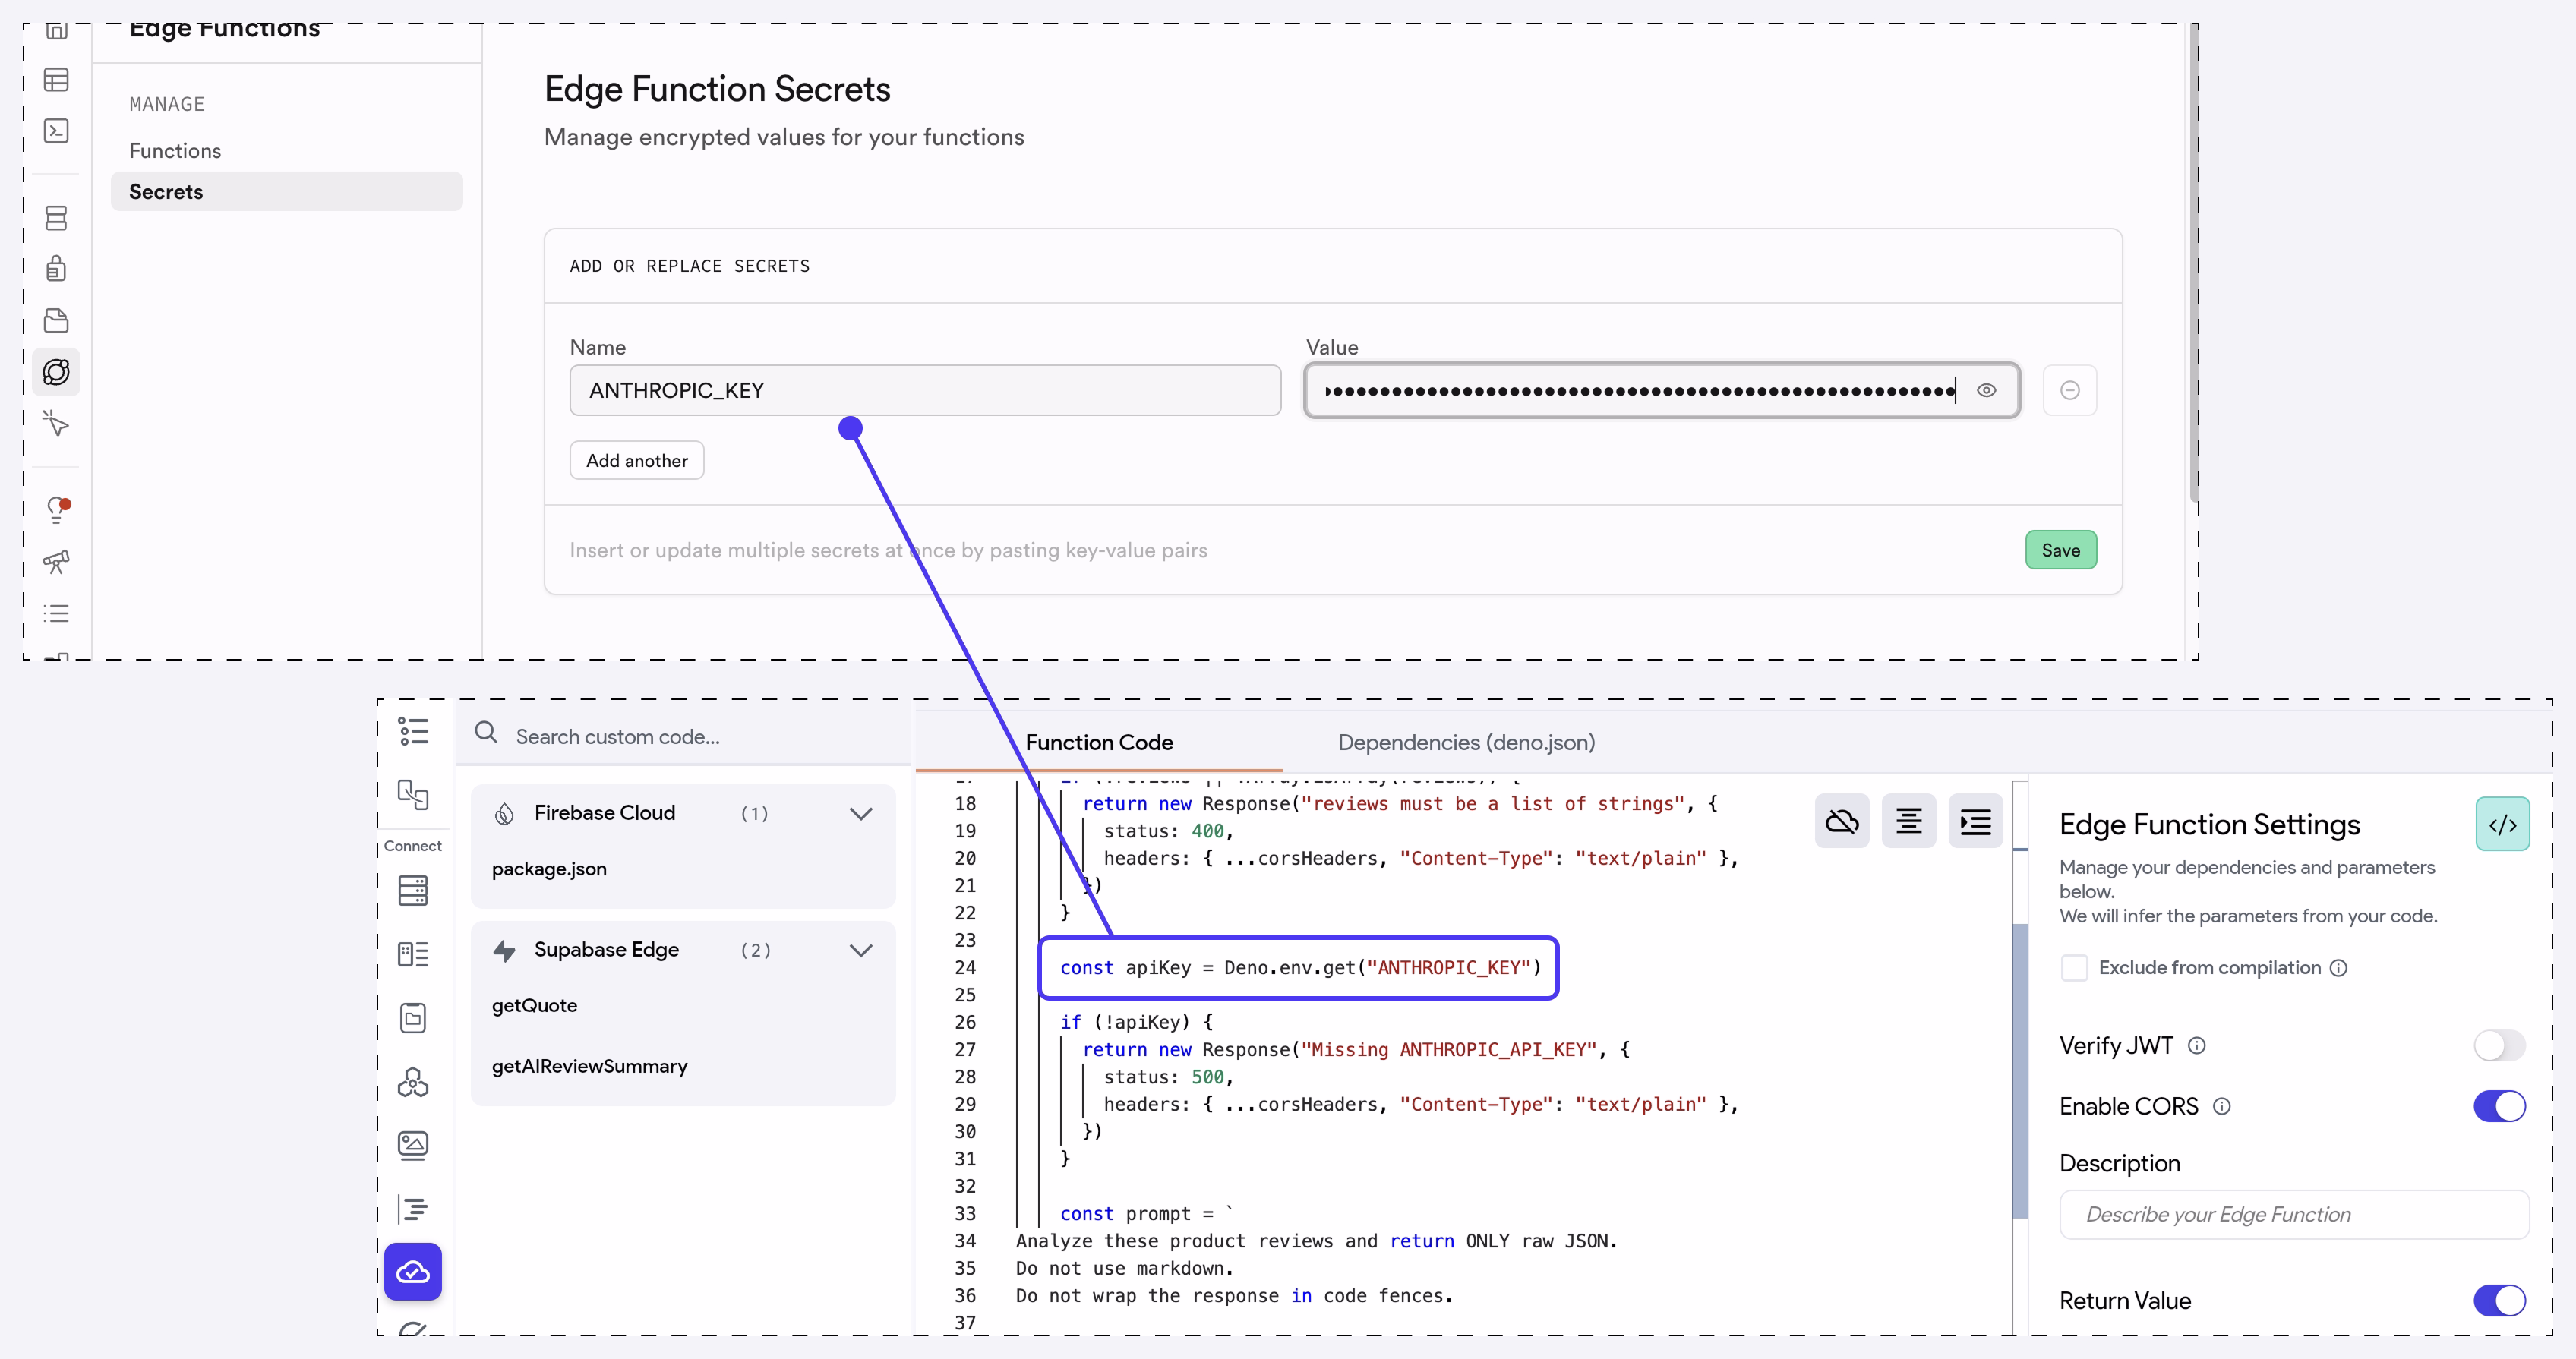Reveal the secret value with eye icon
2576x1359 pixels.
1986,390
